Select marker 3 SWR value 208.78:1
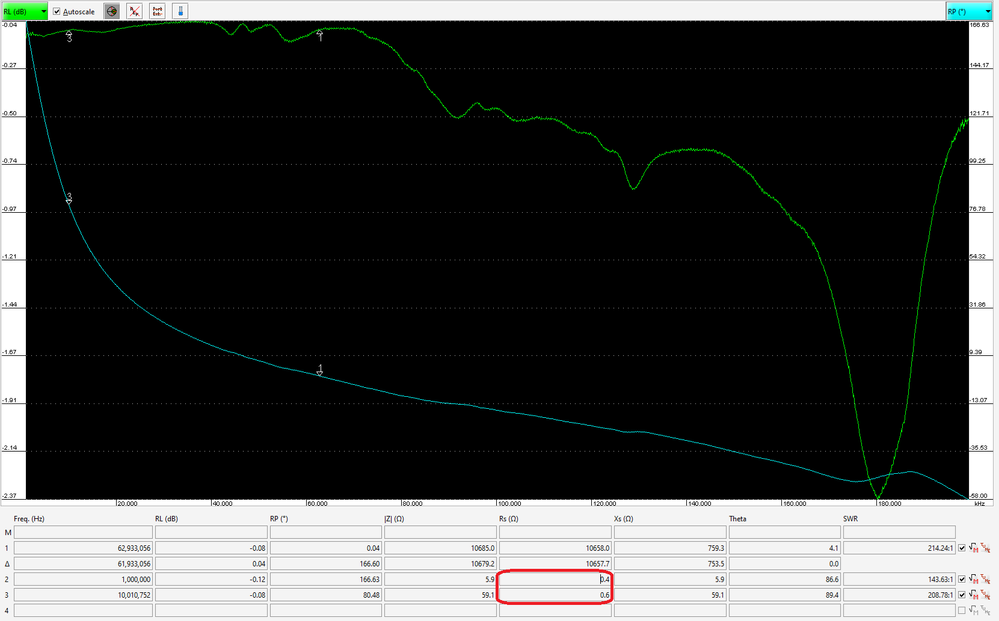The height and width of the screenshot is (621, 999). click(x=900, y=594)
